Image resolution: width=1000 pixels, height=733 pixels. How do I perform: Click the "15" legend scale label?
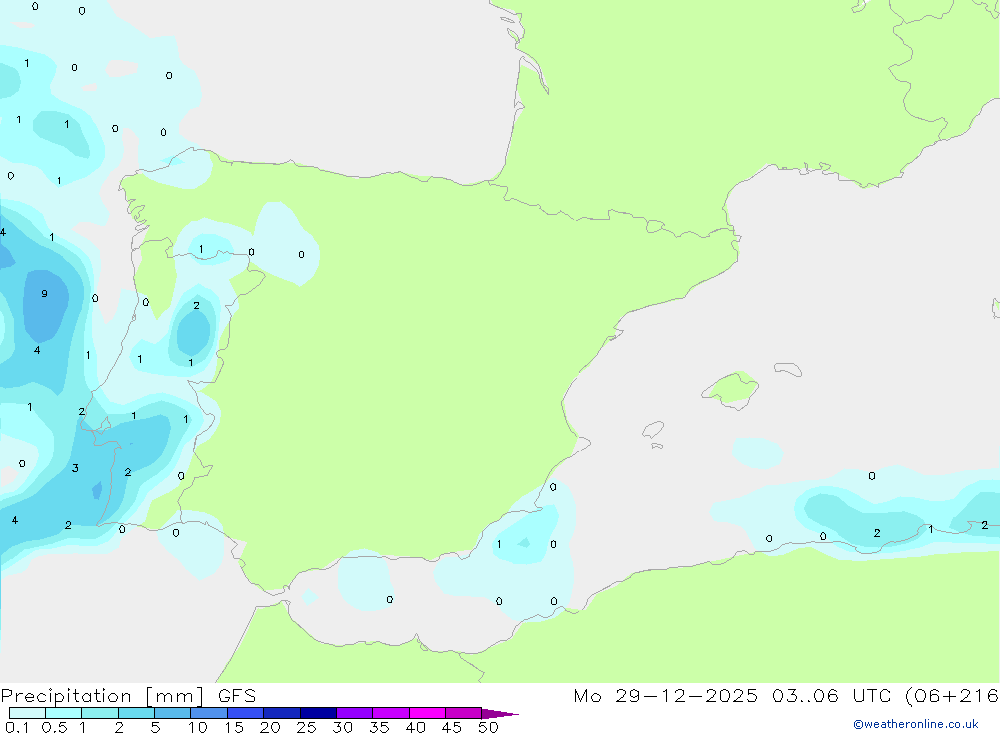coord(234,727)
